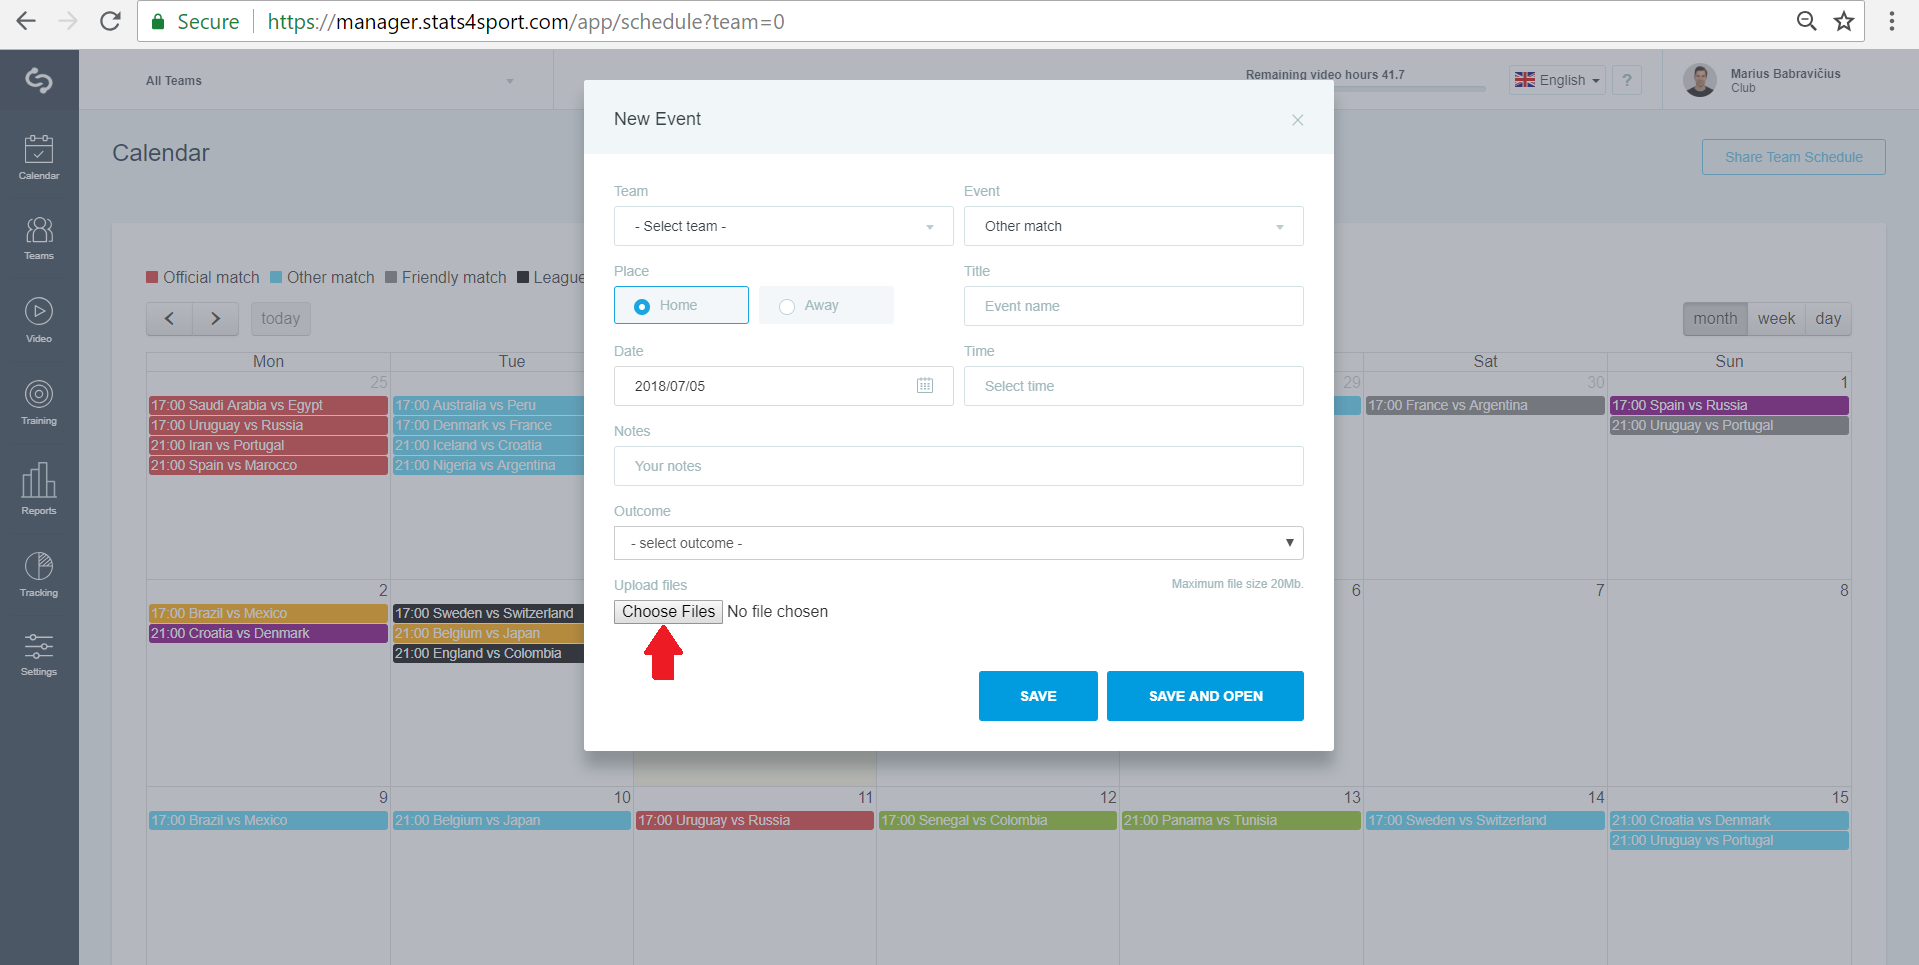Open Calendar from the sidebar
The height and width of the screenshot is (965, 1919).
[x=39, y=157]
